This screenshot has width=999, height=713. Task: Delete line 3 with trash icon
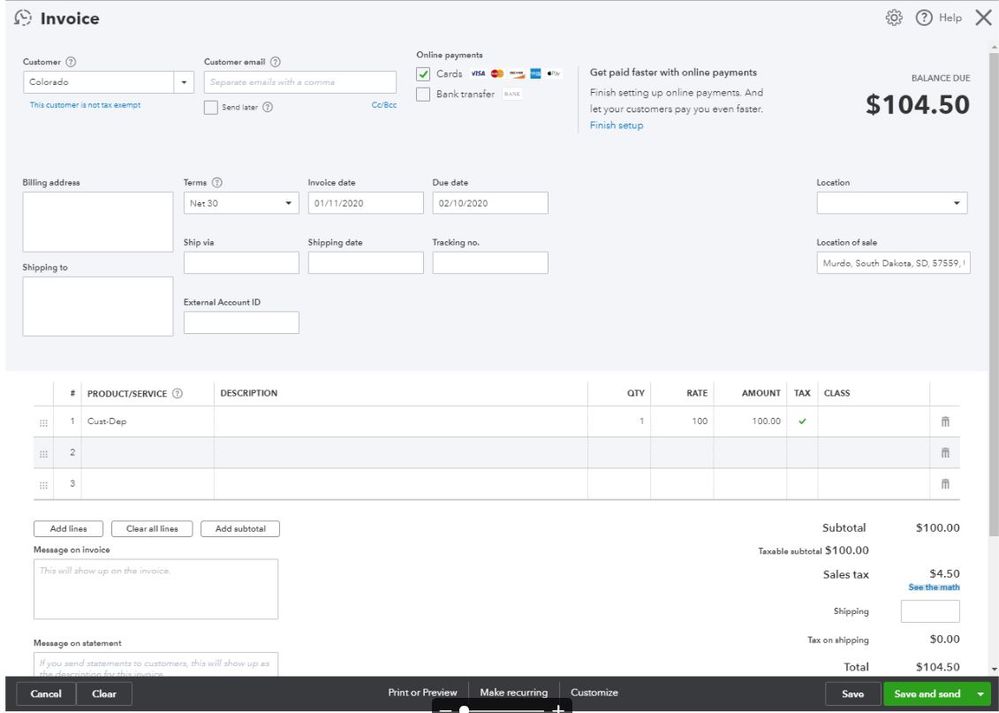click(x=945, y=484)
